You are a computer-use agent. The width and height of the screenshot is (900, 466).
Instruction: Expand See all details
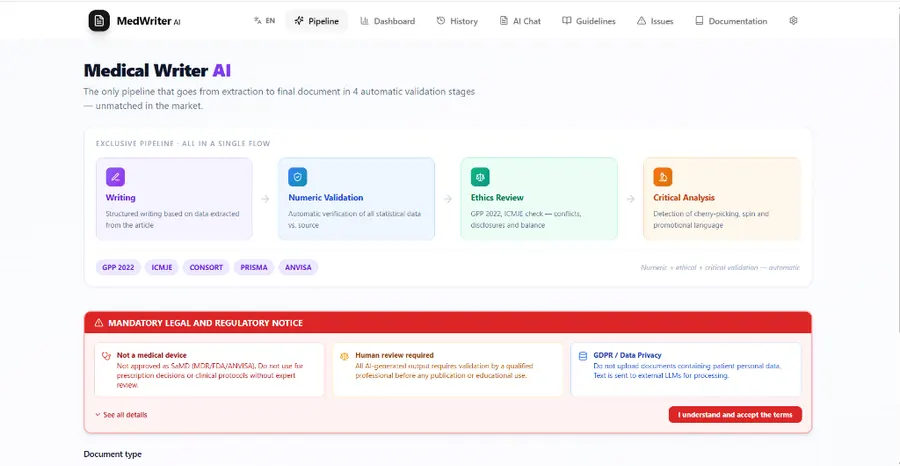[x=121, y=415]
